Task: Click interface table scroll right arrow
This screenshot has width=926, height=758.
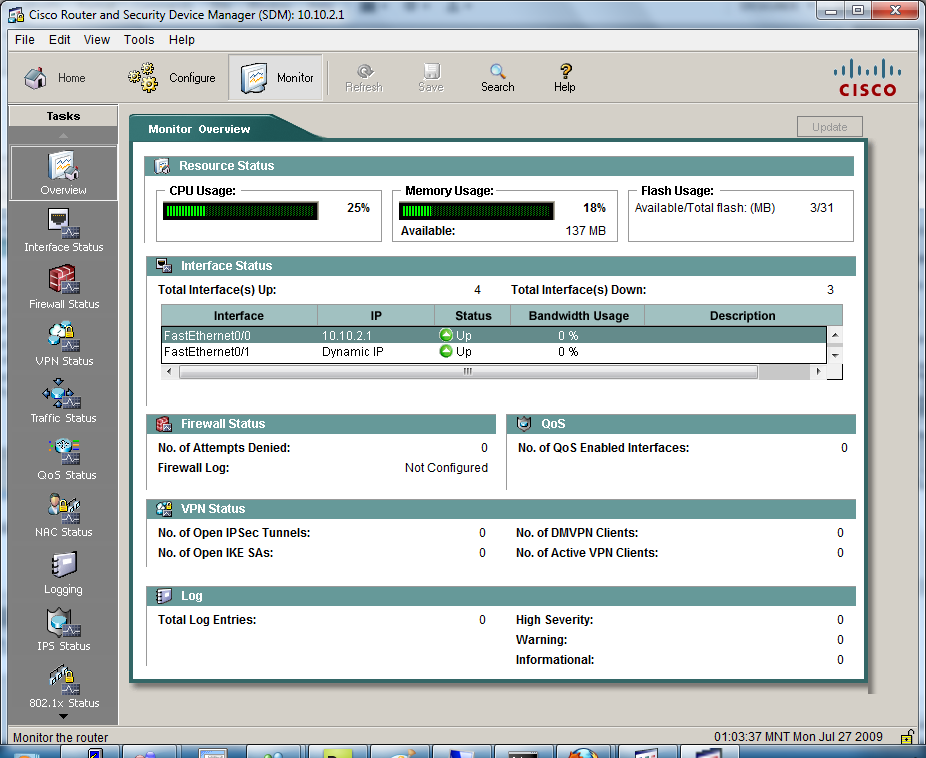Action: pos(819,371)
